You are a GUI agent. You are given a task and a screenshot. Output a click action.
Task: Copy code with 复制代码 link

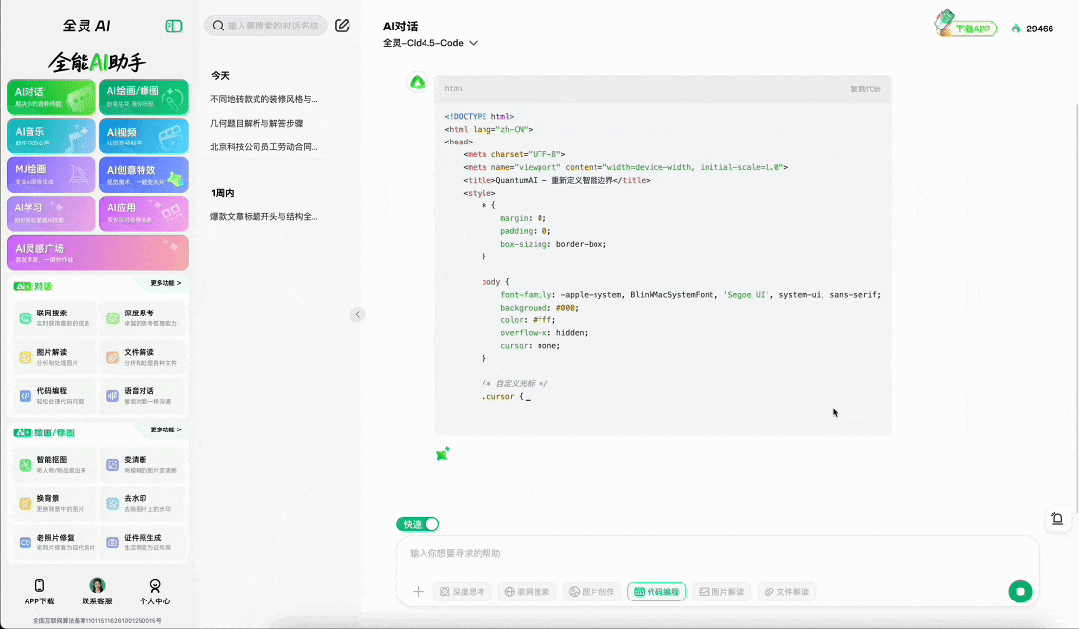(x=865, y=89)
